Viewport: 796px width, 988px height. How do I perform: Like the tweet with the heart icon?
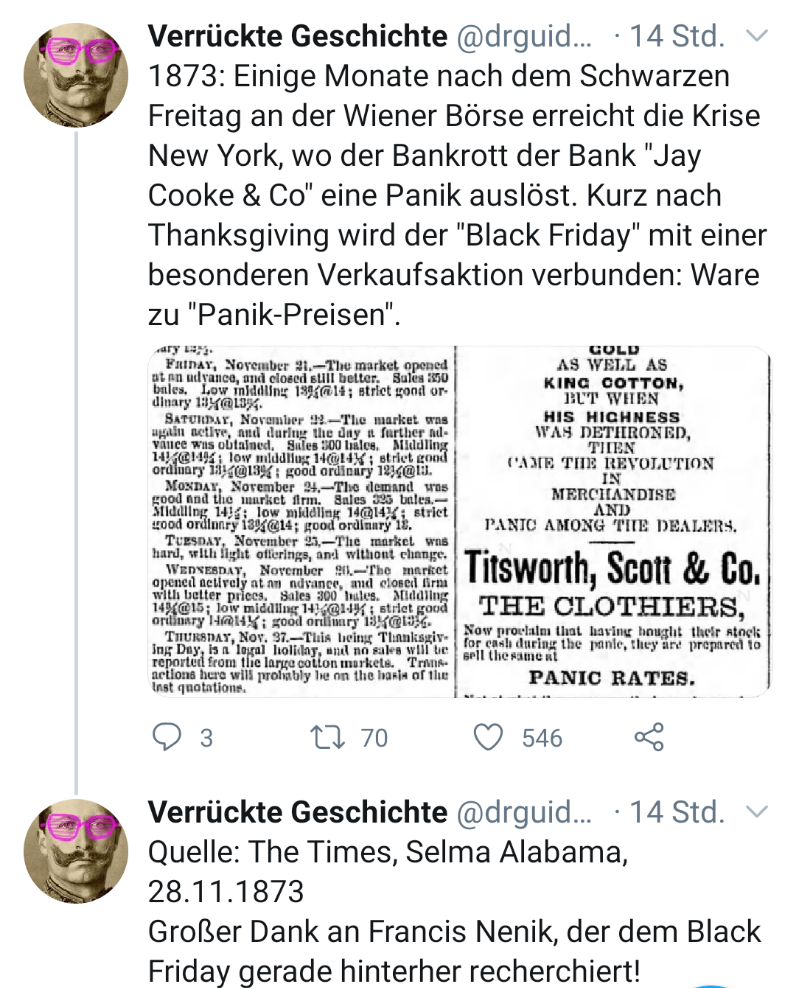488,738
